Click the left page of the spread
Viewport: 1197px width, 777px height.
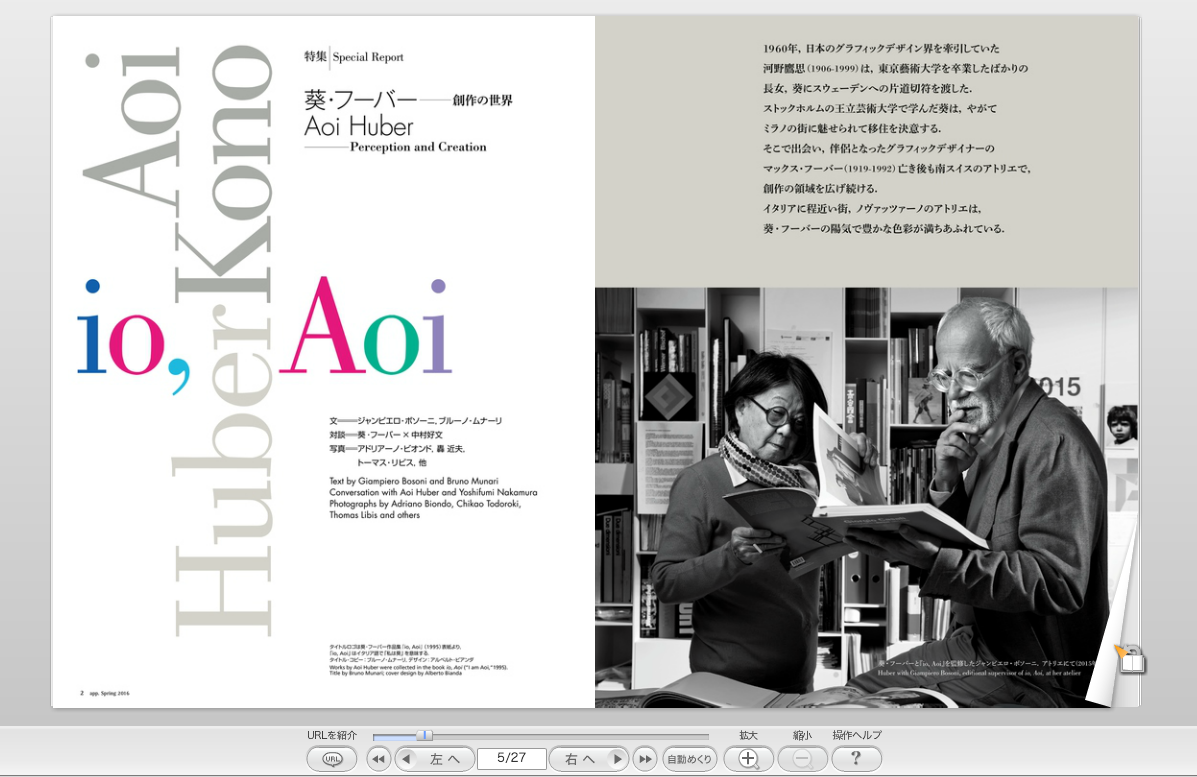[x=323, y=362]
